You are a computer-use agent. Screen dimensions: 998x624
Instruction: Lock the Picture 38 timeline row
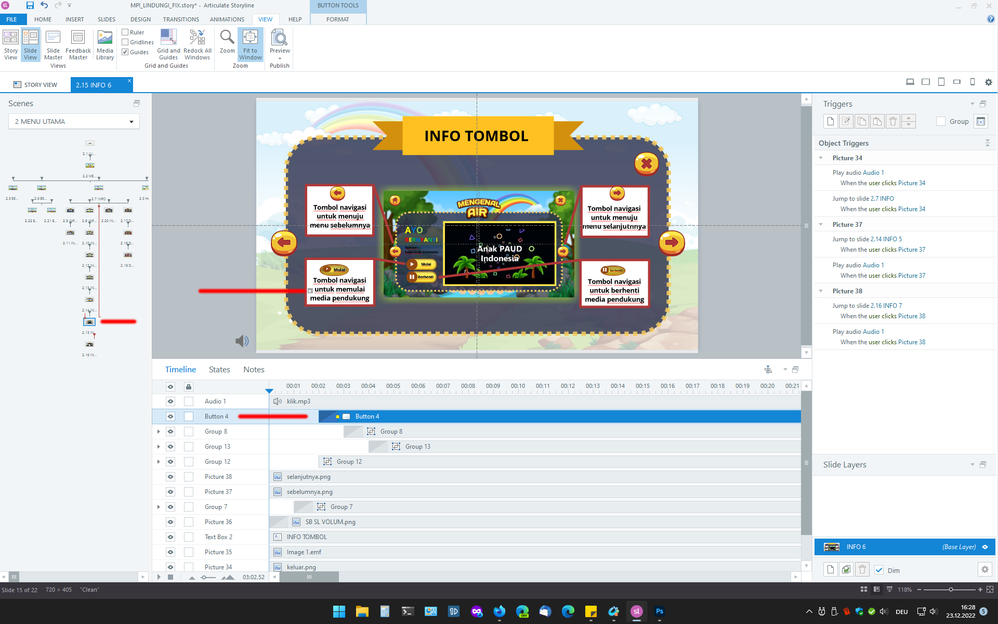188,477
